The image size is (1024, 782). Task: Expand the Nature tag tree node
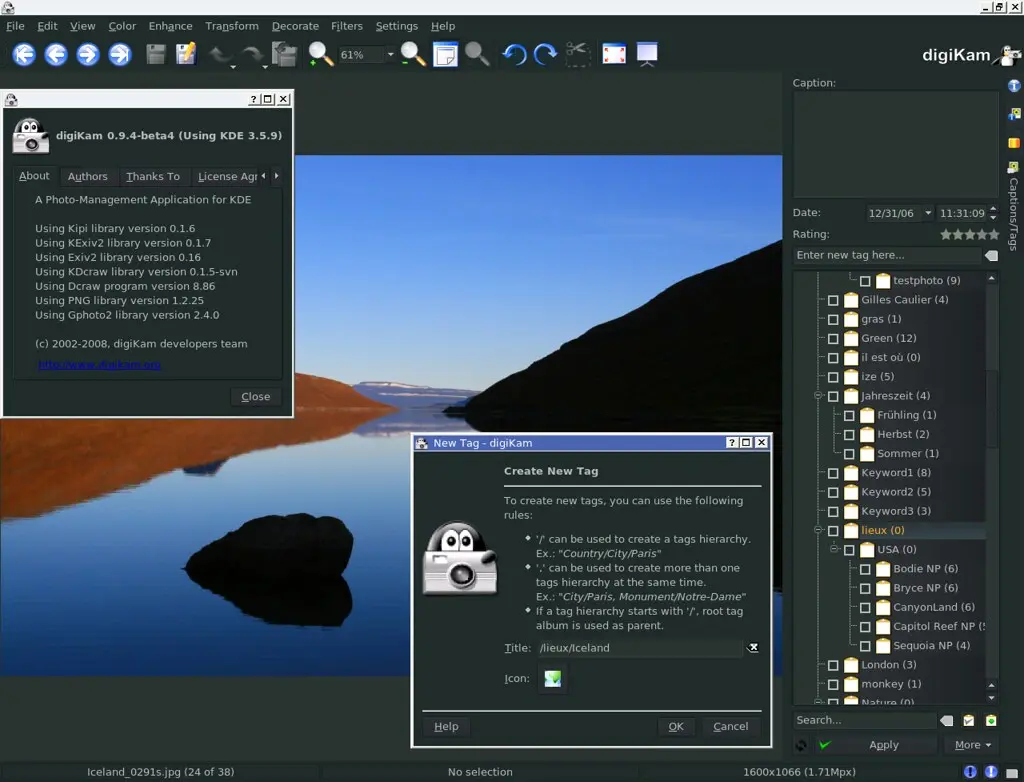819,703
